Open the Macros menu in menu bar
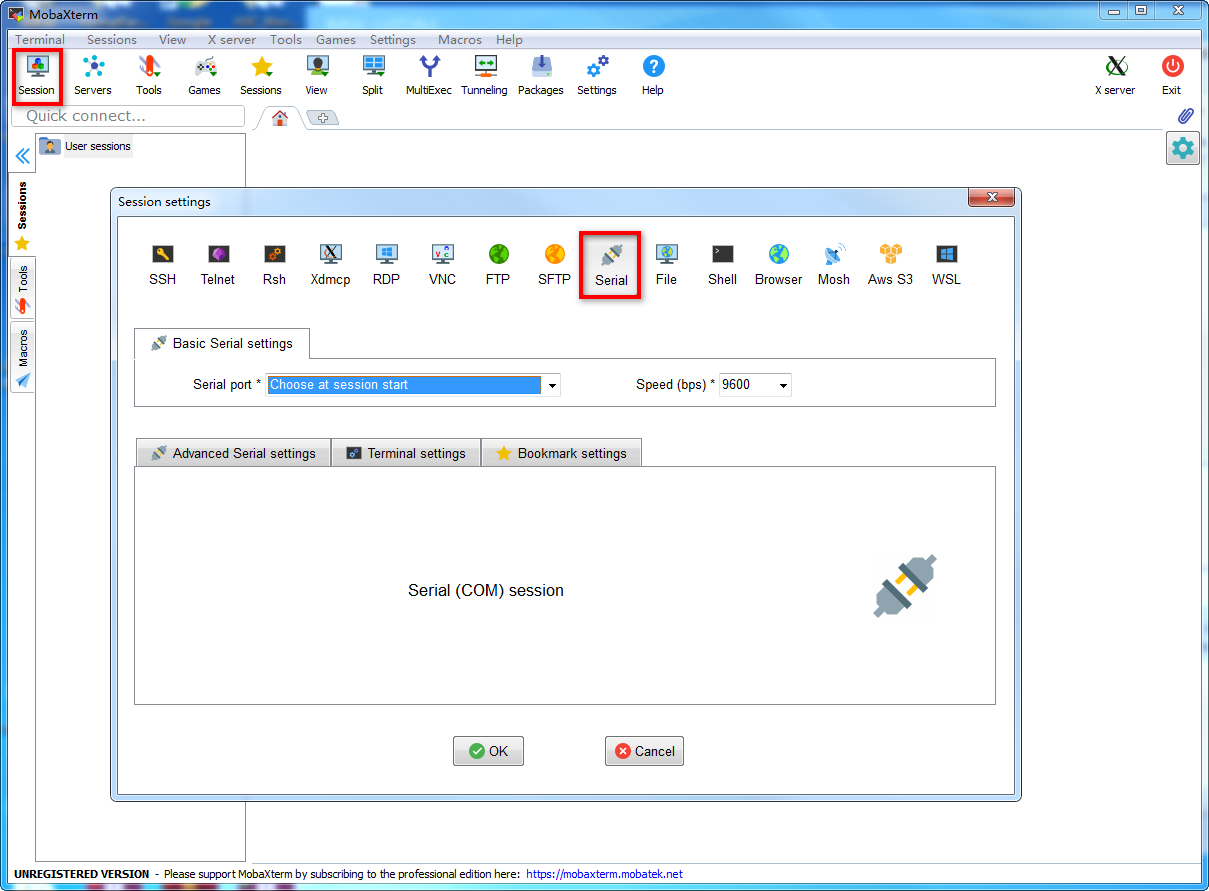 (x=460, y=40)
